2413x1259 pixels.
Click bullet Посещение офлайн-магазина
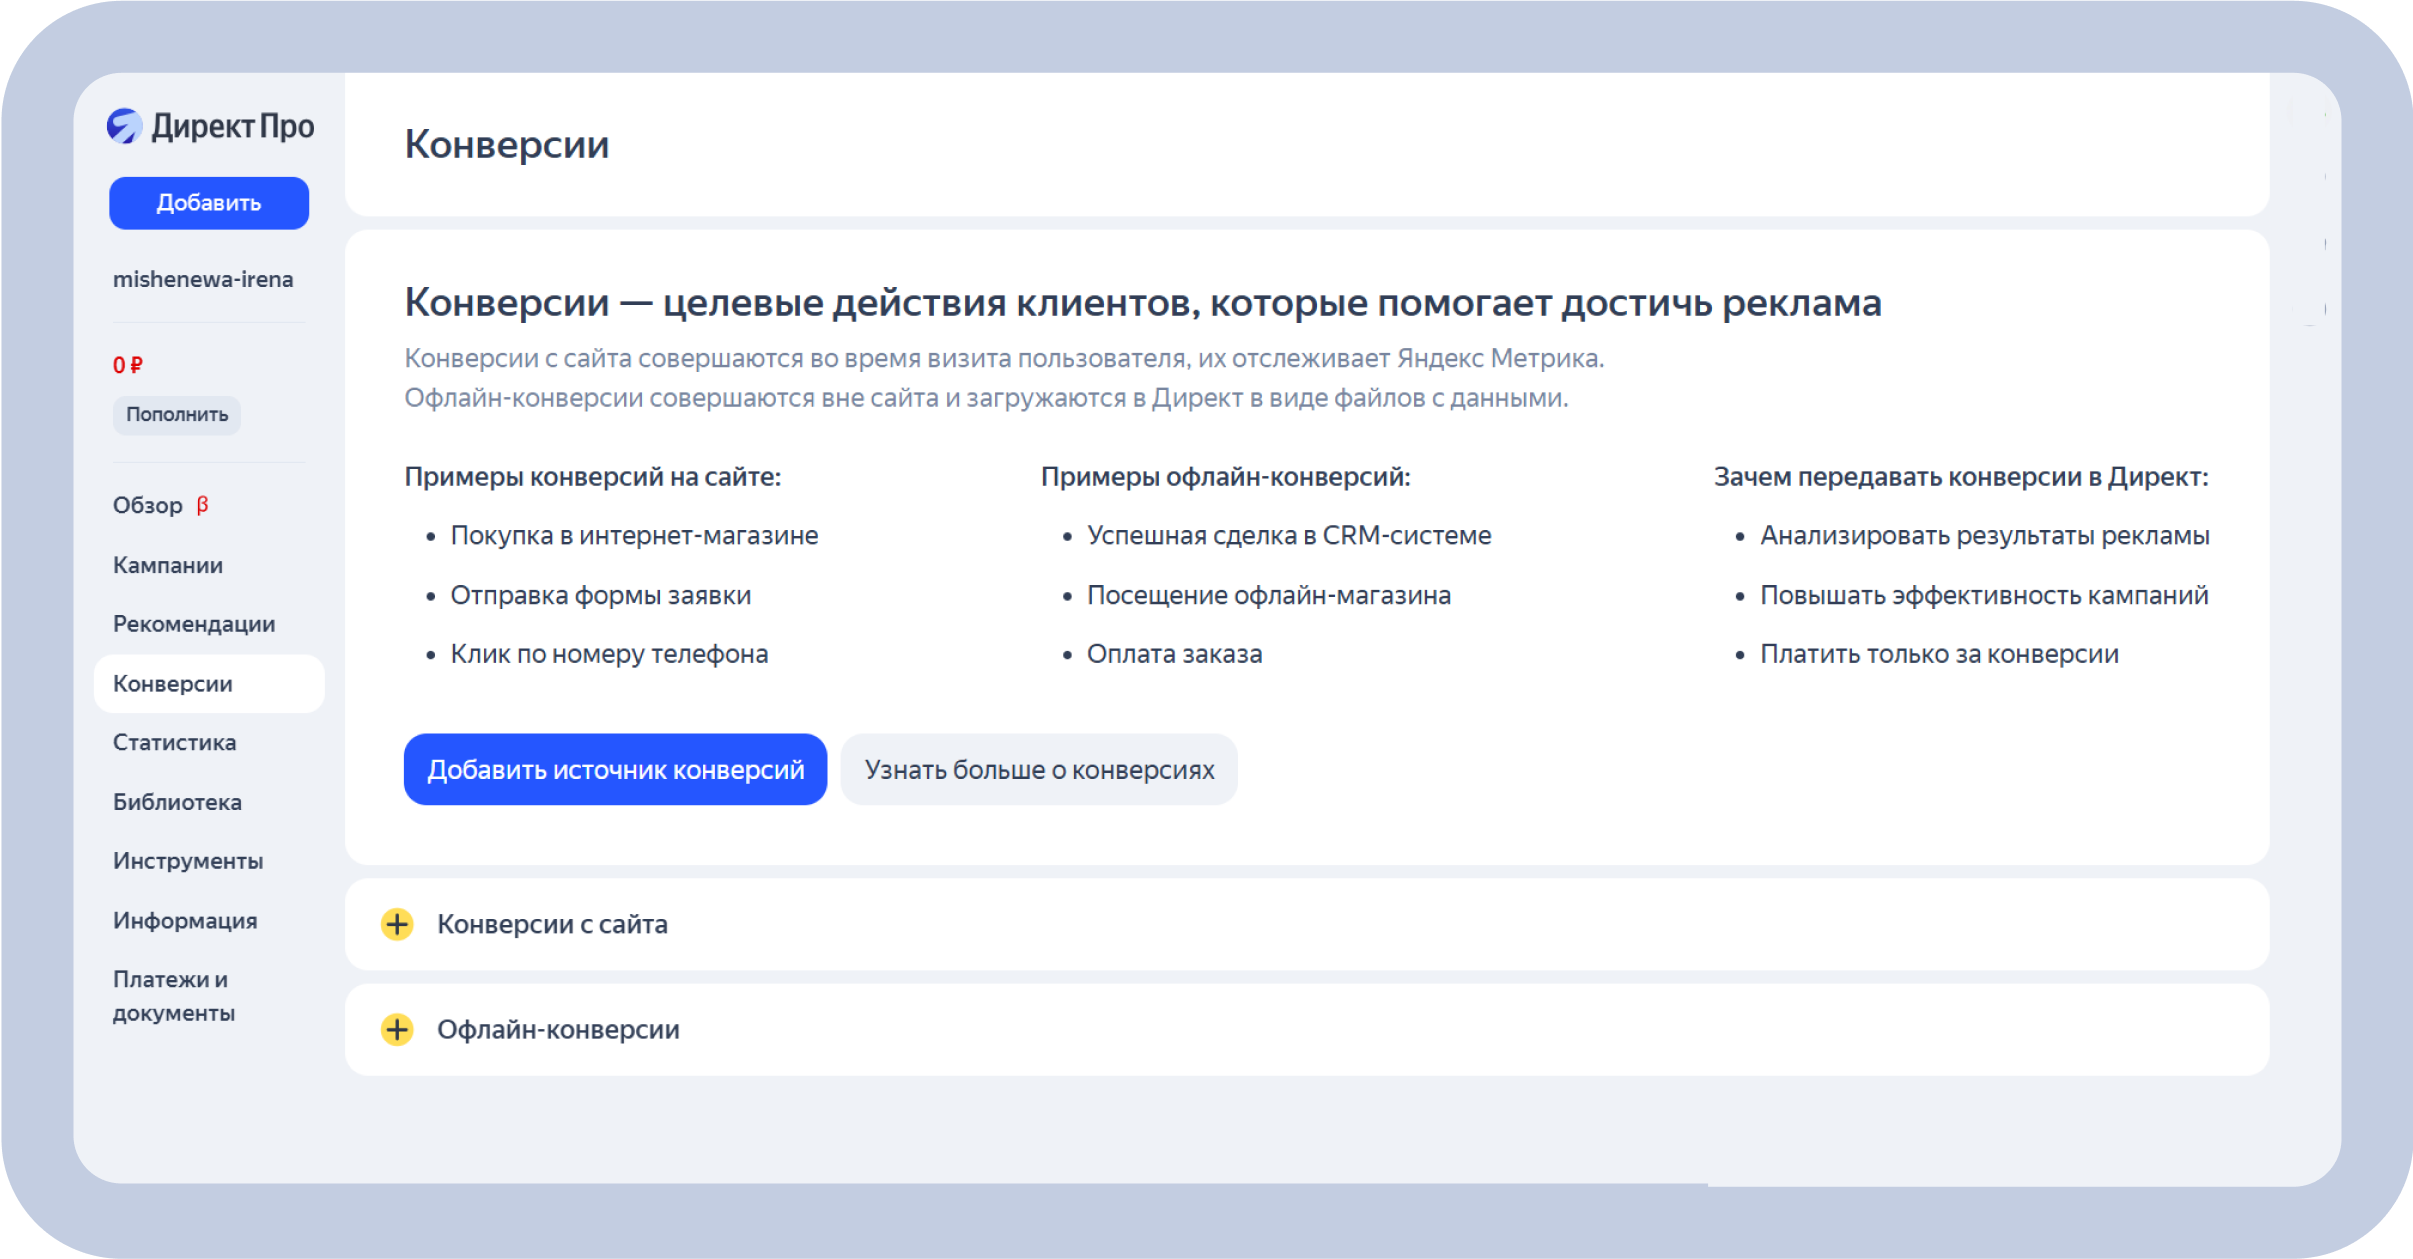point(1269,595)
